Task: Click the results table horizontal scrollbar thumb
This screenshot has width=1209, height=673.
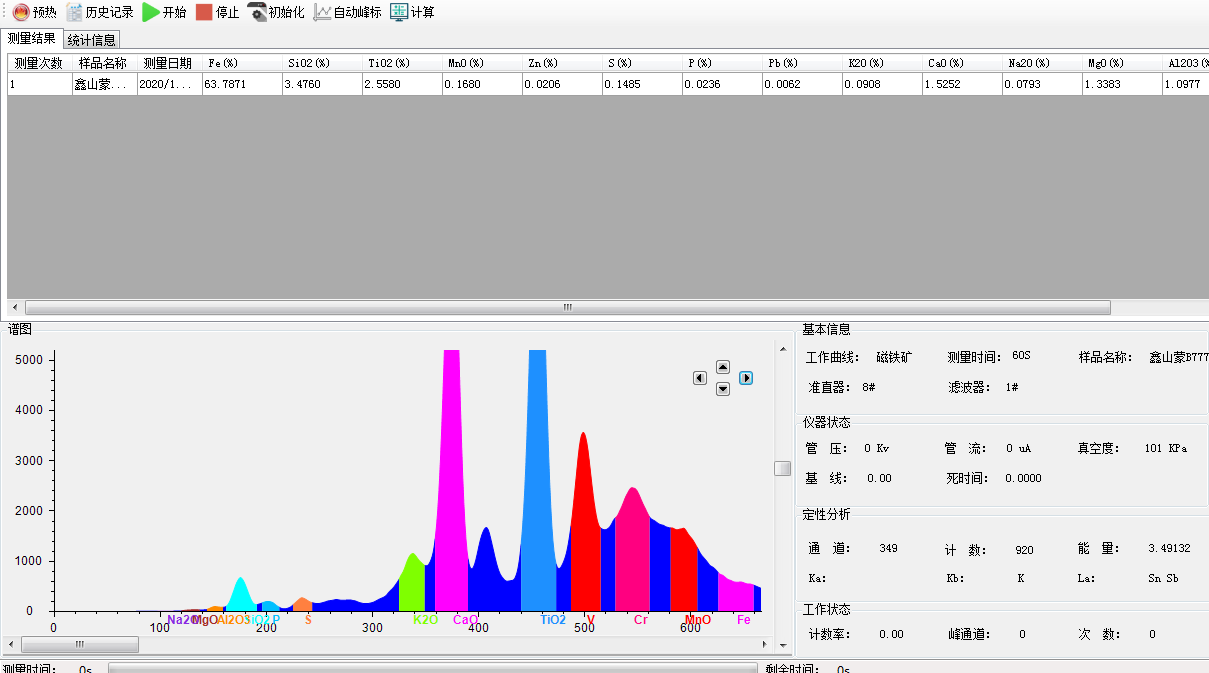Action: (x=567, y=308)
